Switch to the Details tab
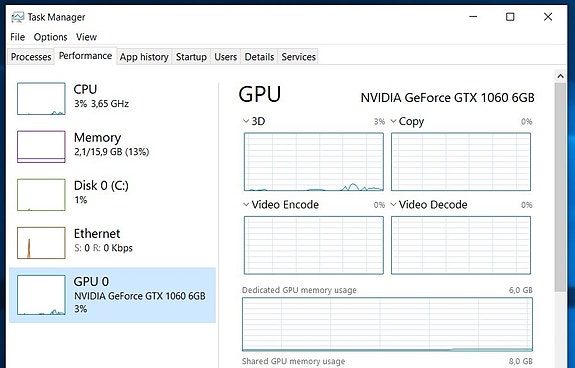575x368 pixels. tap(259, 57)
